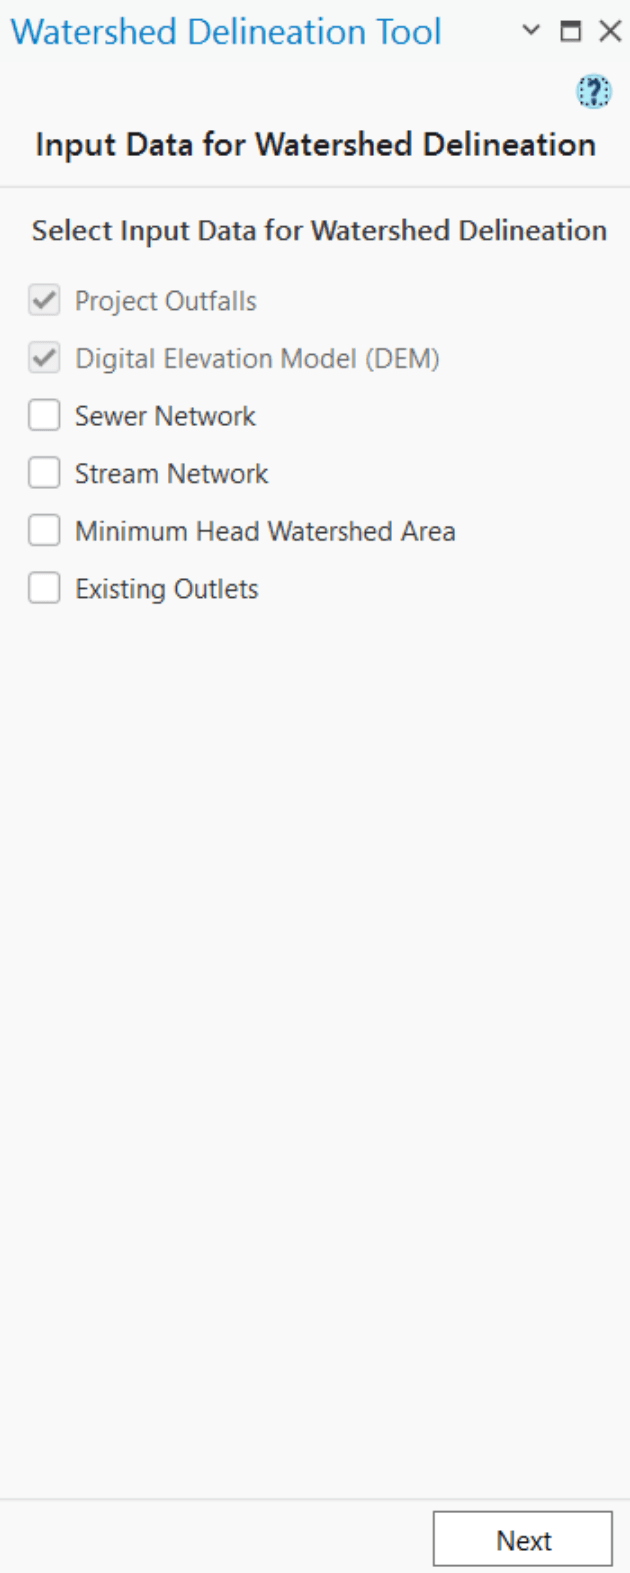Viewport: 630px width, 1573px height.
Task: Click the Stream Network label text
Action: click(x=171, y=472)
